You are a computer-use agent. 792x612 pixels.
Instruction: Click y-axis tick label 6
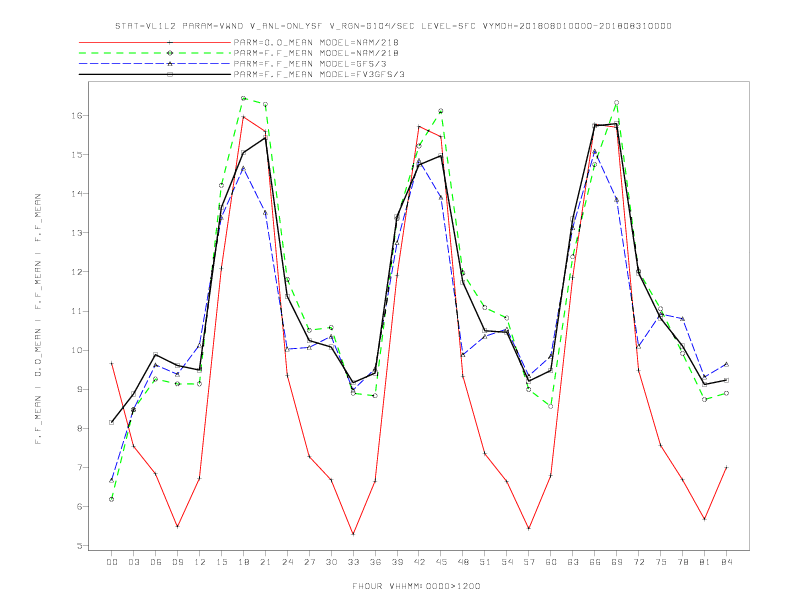tap(79, 506)
